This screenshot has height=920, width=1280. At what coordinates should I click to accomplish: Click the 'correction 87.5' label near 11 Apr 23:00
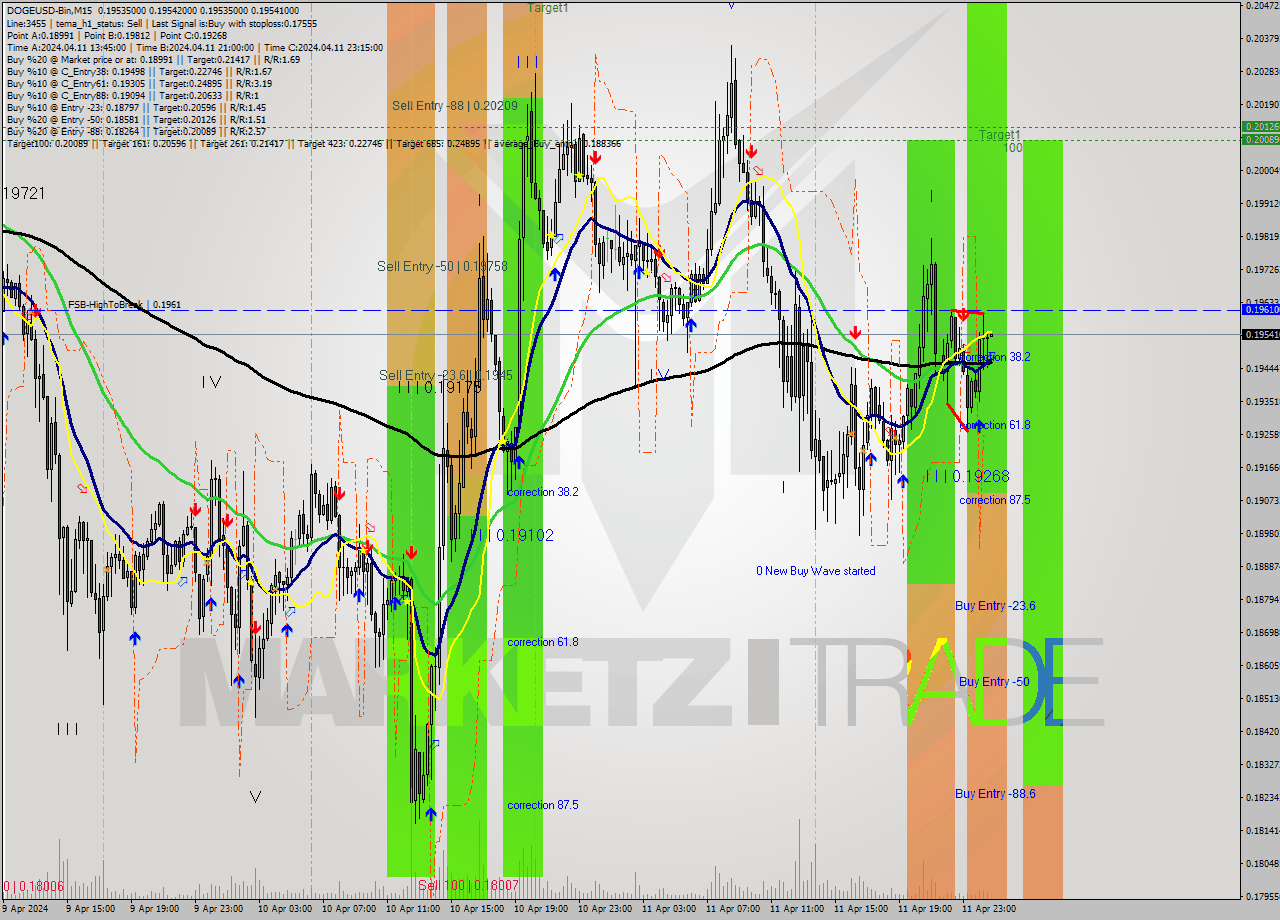[995, 500]
